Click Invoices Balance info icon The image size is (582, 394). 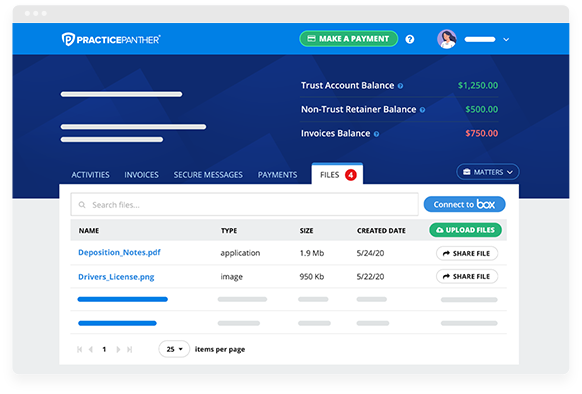pyautogui.click(x=376, y=134)
